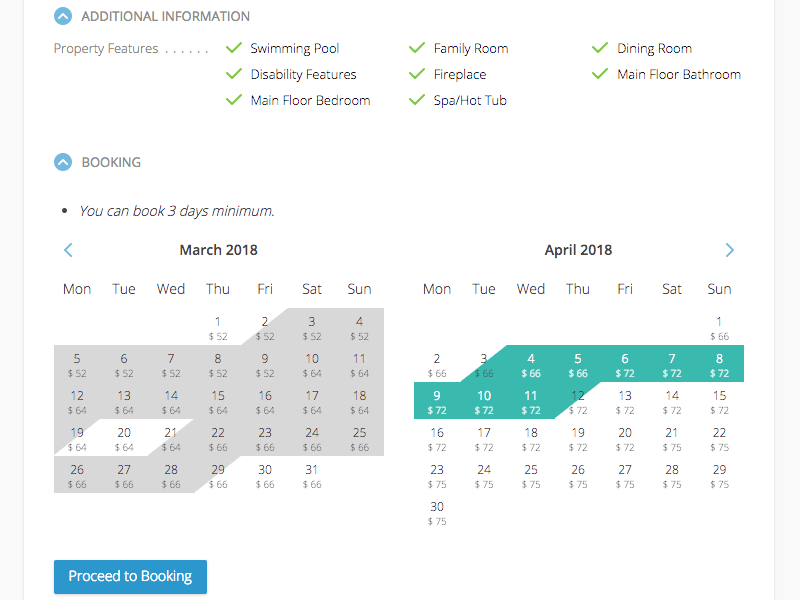800x600 pixels.
Task: Click the Main Floor Bedroom checkmark
Action: (x=234, y=100)
